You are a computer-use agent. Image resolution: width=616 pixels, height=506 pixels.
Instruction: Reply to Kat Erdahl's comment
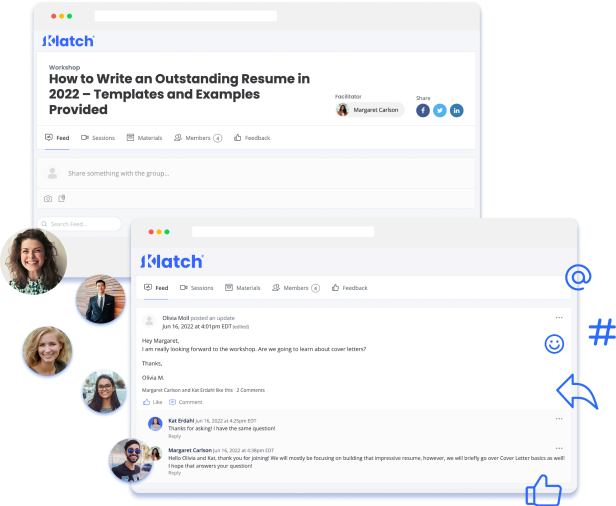[175, 436]
